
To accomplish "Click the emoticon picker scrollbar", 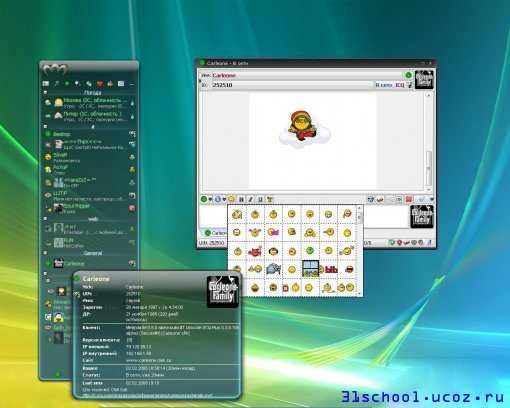I will tap(359, 251).
